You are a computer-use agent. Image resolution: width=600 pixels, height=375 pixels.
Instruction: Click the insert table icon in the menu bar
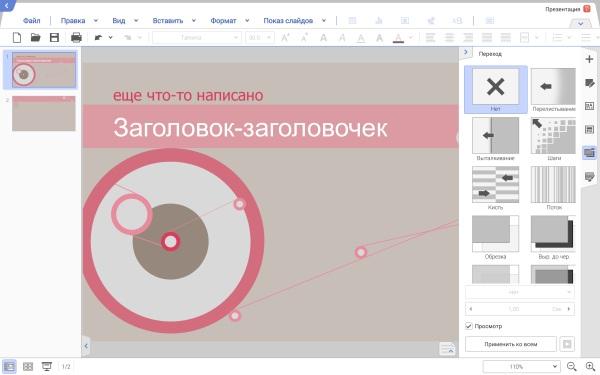coord(352,21)
